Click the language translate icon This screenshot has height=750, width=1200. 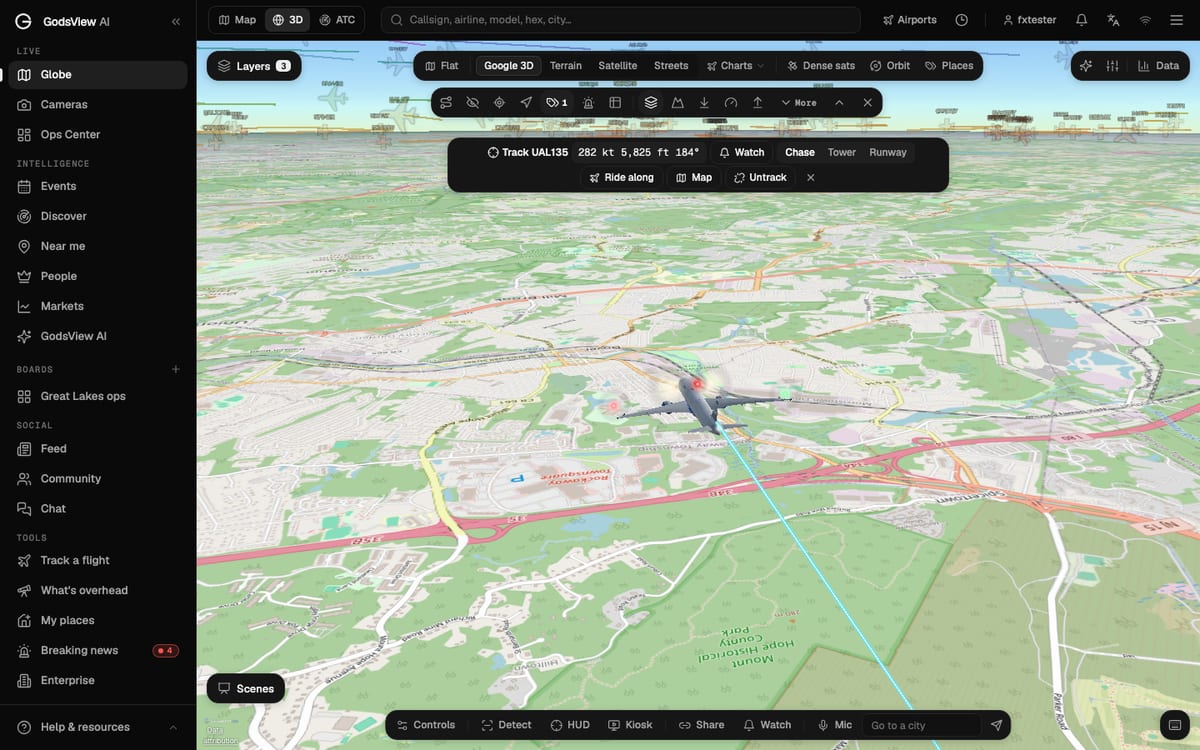tap(1113, 20)
